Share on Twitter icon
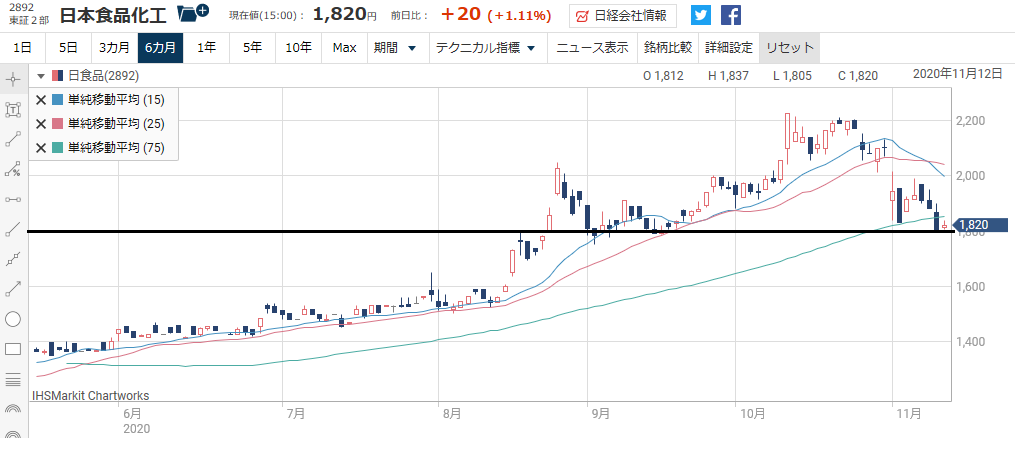Screen dimensions: 1015x462 tap(700, 15)
